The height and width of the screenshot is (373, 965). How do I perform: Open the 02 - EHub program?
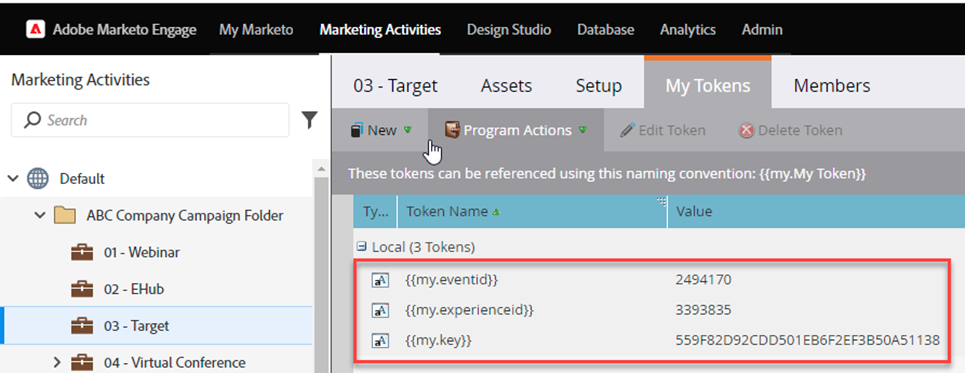pyautogui.click(x=134, y=289)
